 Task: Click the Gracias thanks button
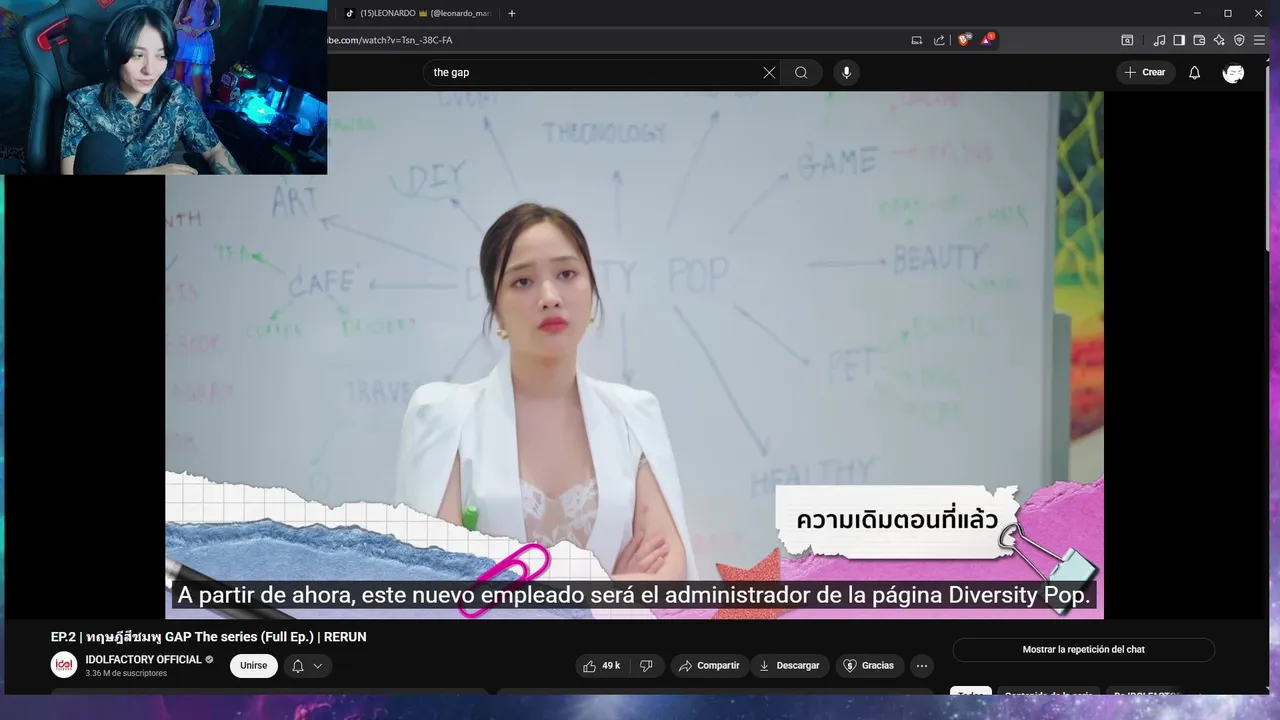pyautogui.click(x=869, y=666)
